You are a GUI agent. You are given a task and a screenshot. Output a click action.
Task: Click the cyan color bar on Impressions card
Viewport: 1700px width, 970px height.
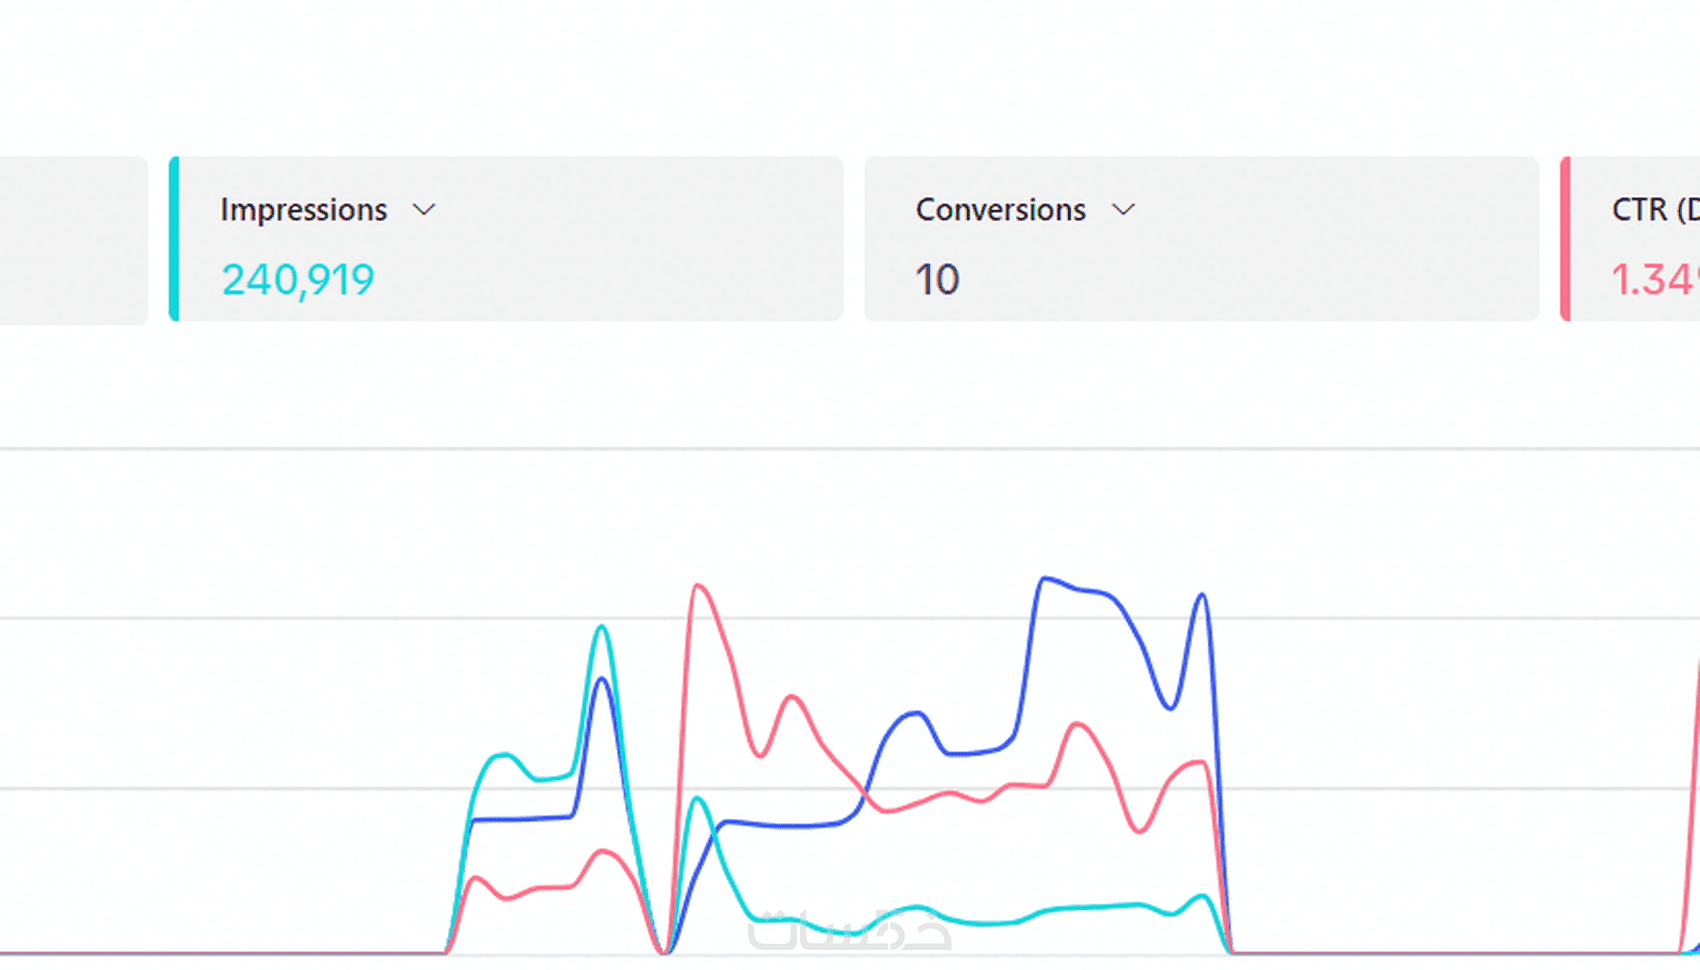(x=174, y=239)
